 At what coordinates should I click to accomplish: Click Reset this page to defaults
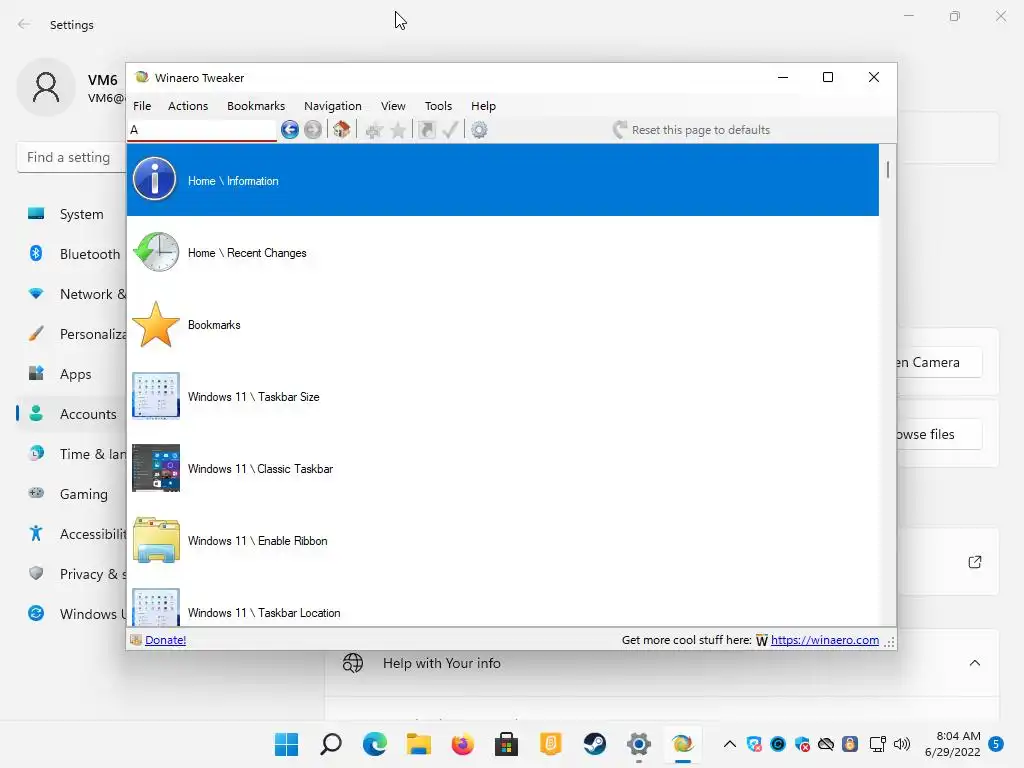pyautogui.click(x=692, y=130)
